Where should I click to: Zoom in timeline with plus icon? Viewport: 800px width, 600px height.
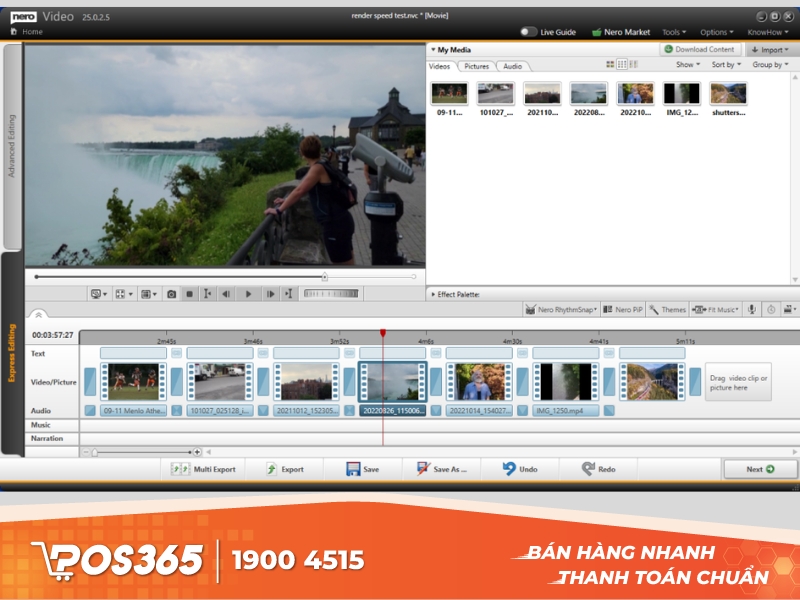pos(197,452)
